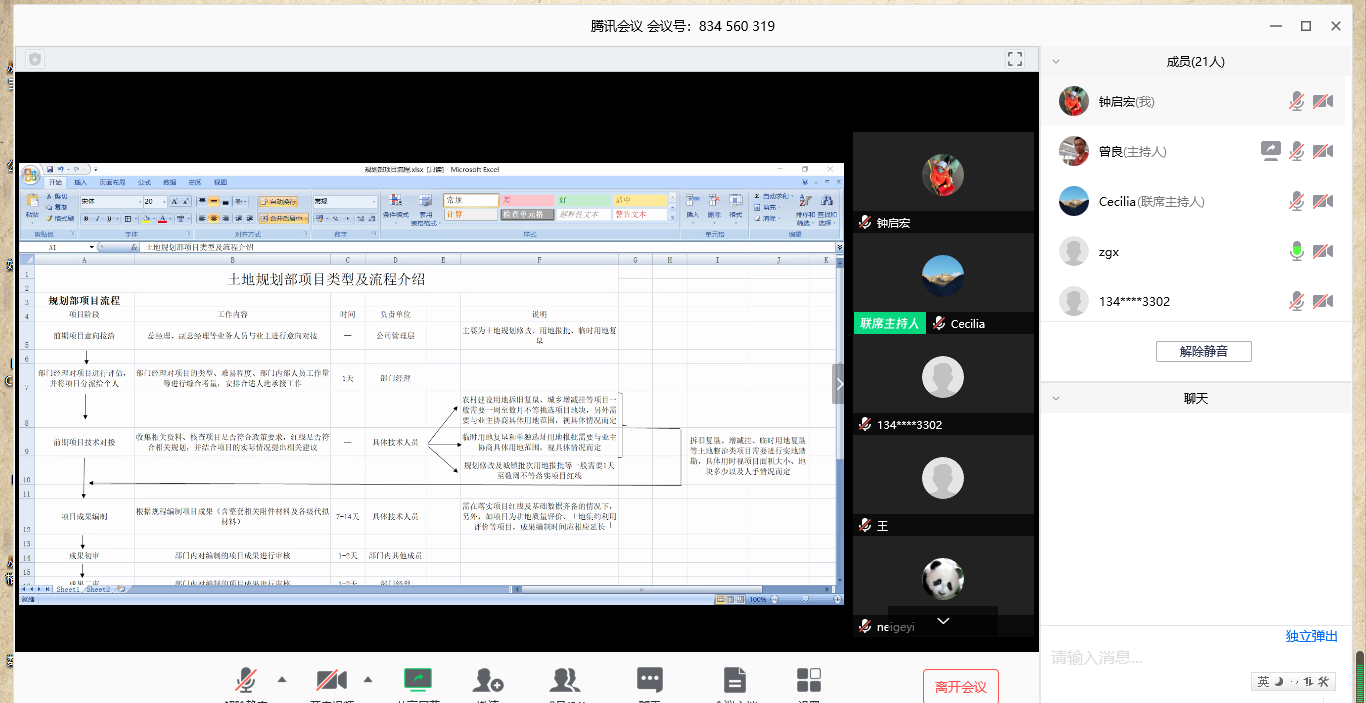This screenshot has height=703, width=1366.
Task: Click the red 离开会议 button
Action: coord(960,687)
